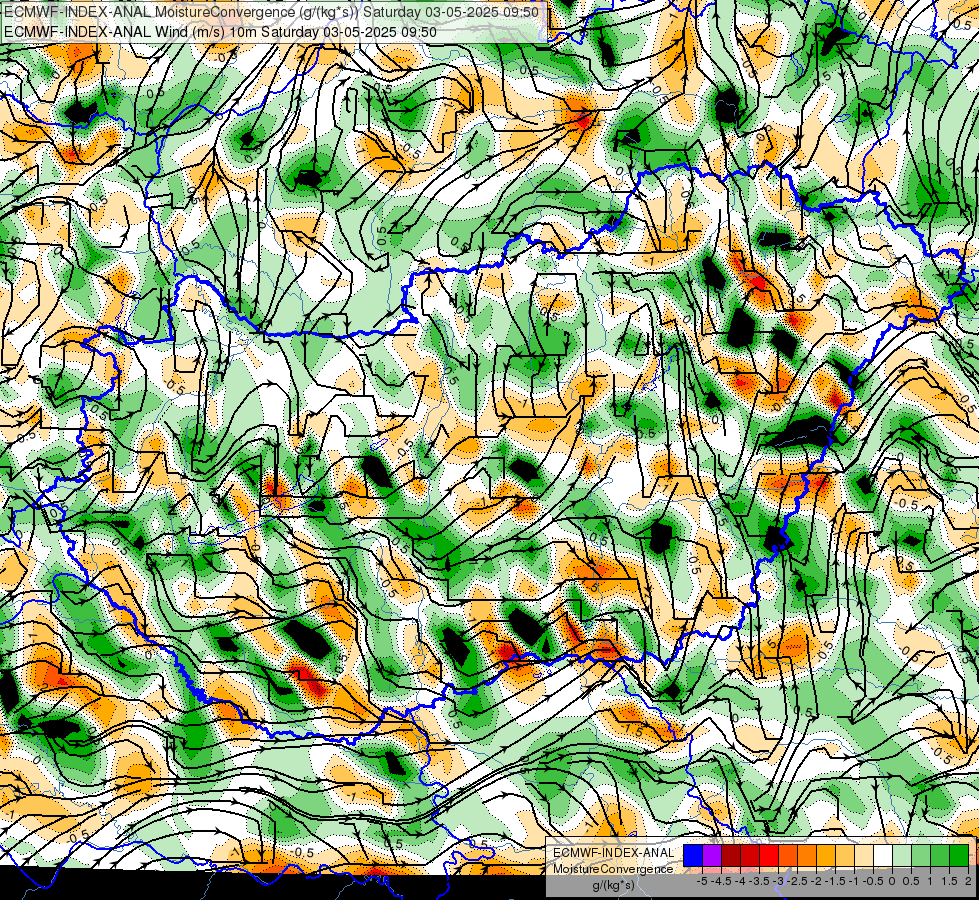Select the -4 tick label on the legend
Screen dimensions: 979x900
pos(740,881)
